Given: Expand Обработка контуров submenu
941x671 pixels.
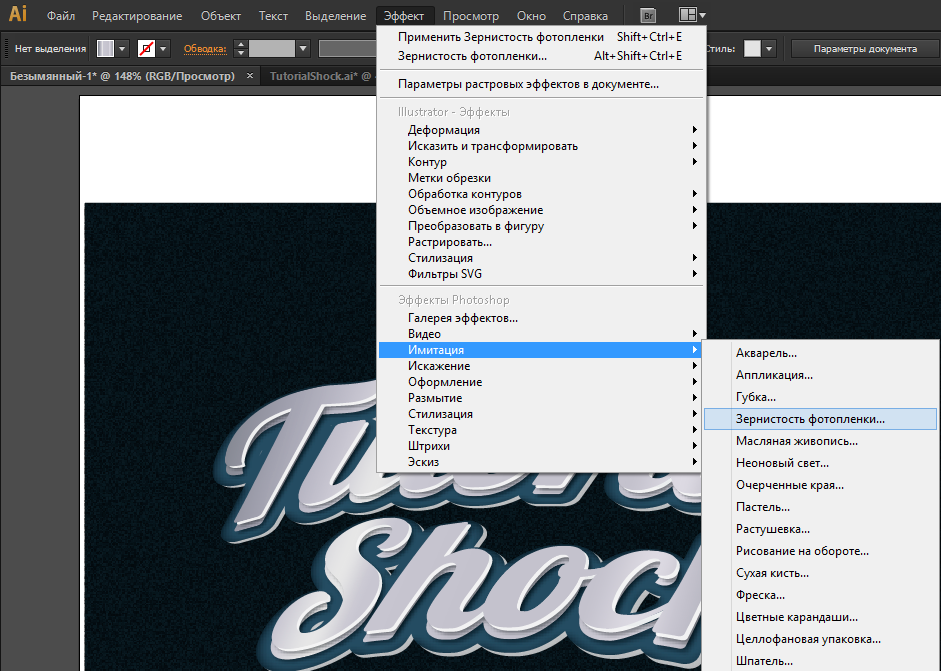Looking at the screenshot, I should pyautogui.click(x=540, y=194).
